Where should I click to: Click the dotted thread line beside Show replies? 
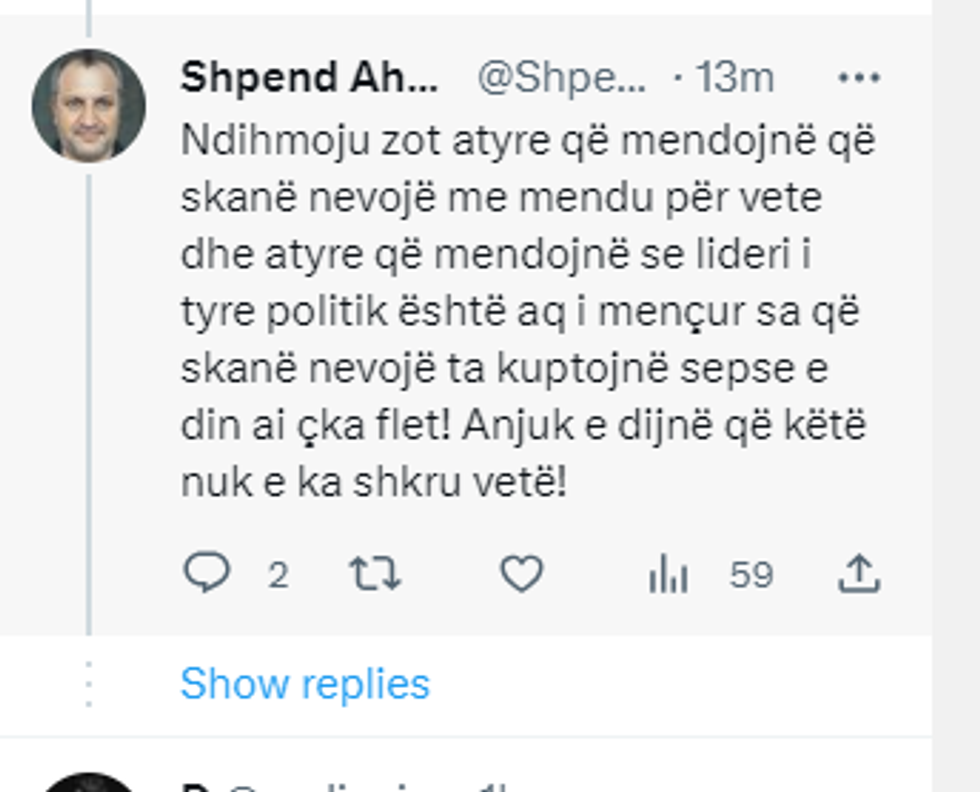point(88,684)
